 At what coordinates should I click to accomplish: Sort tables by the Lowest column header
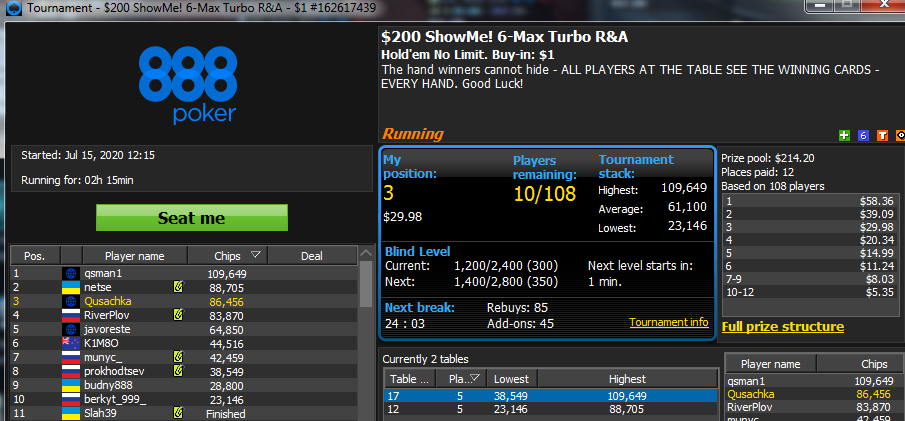click(x=512, y=379)
